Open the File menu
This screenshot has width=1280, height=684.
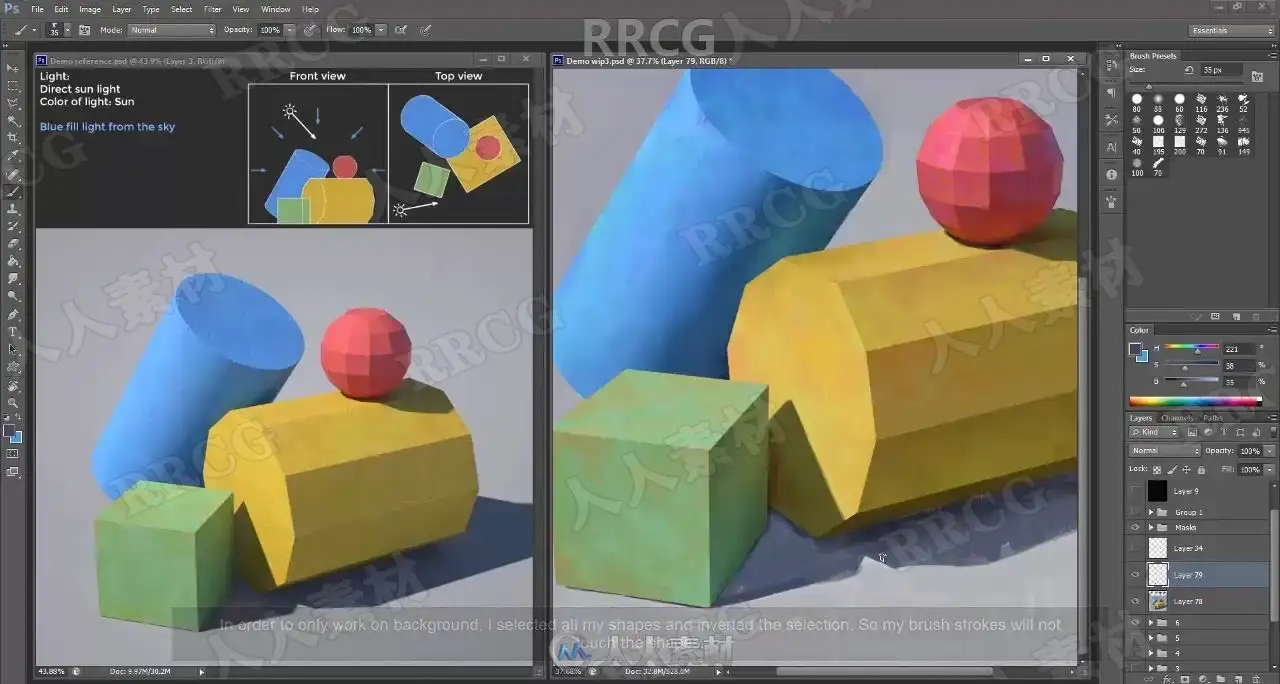37,9
